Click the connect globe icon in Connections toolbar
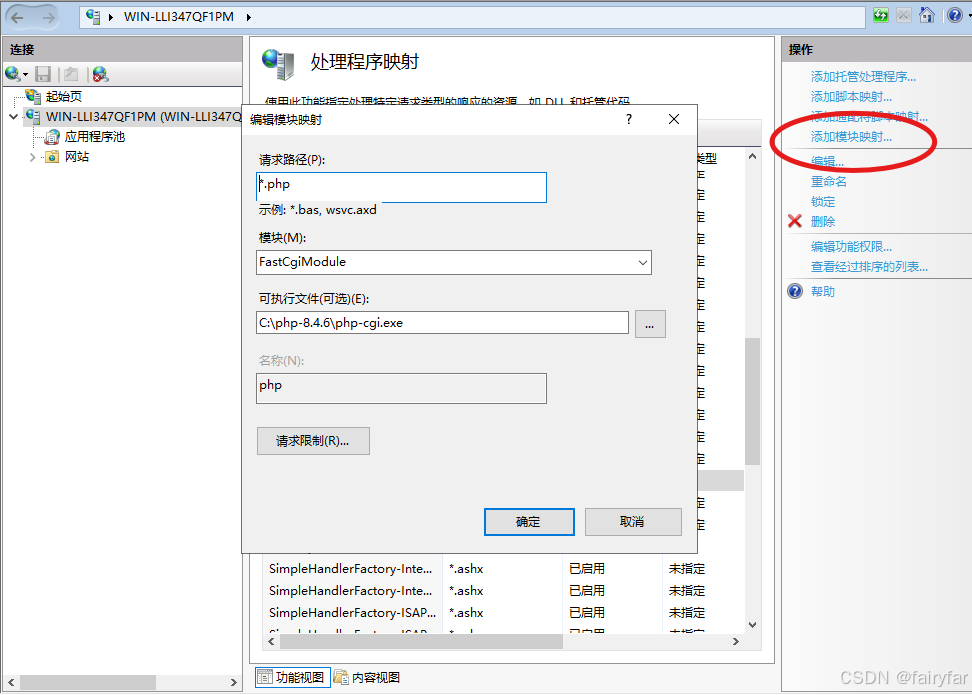 [12, 74]
